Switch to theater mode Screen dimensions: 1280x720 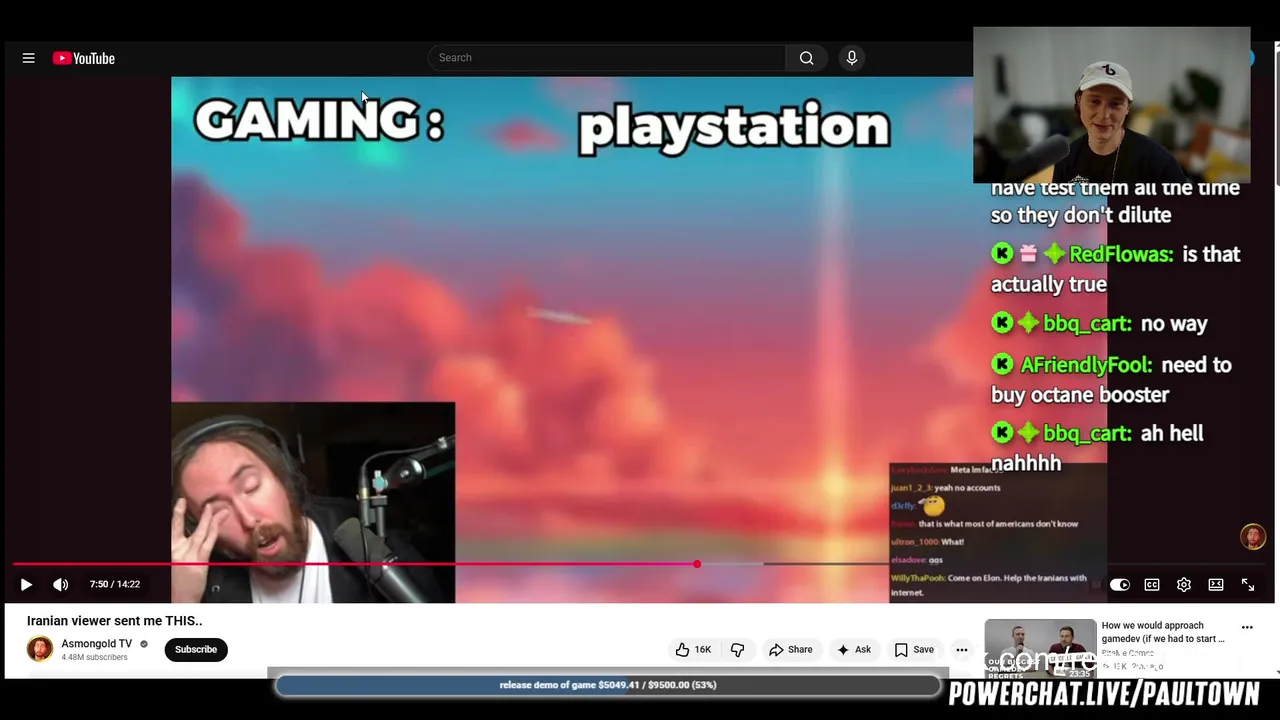1216,584
